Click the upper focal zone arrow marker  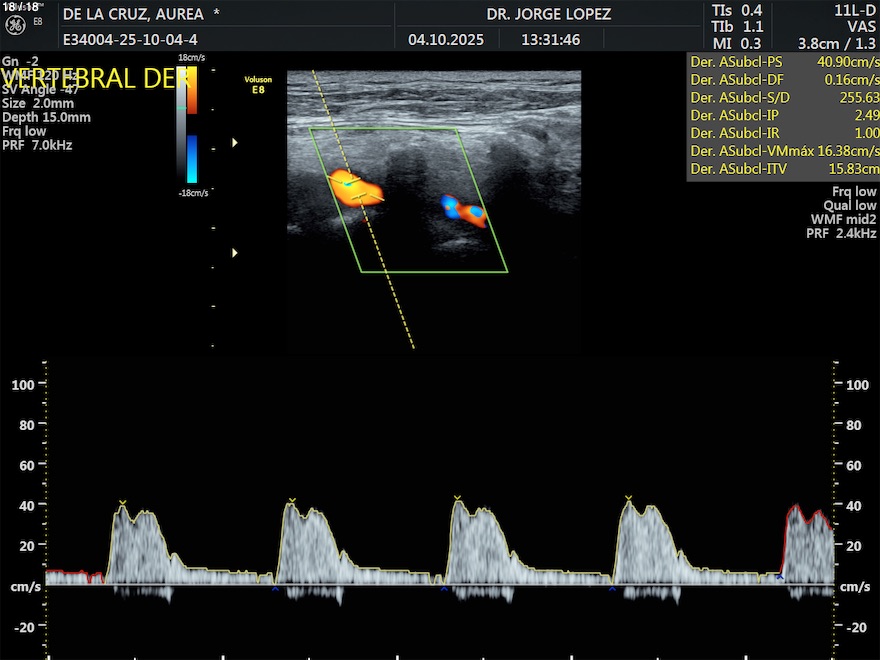point(235,143)
